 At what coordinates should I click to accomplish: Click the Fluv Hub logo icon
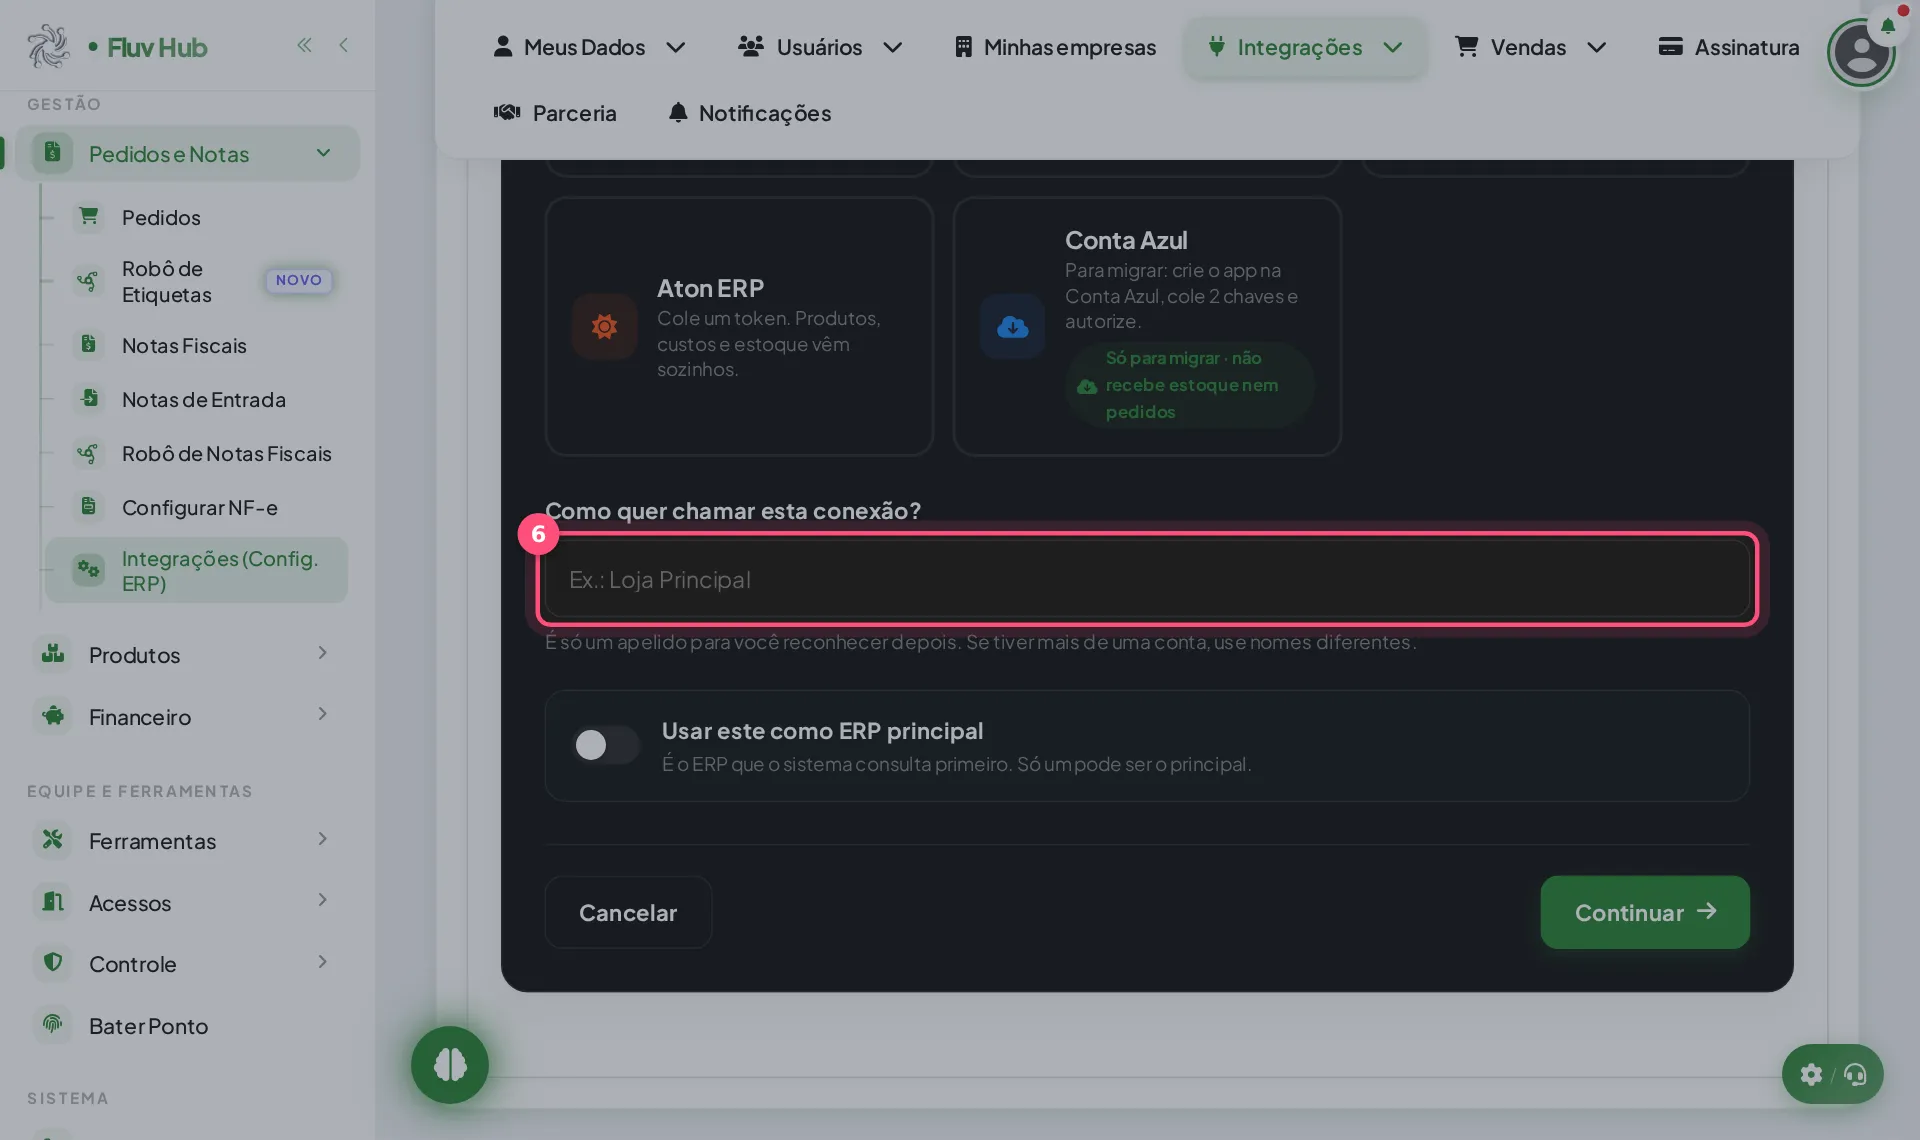tap(48, 46)
